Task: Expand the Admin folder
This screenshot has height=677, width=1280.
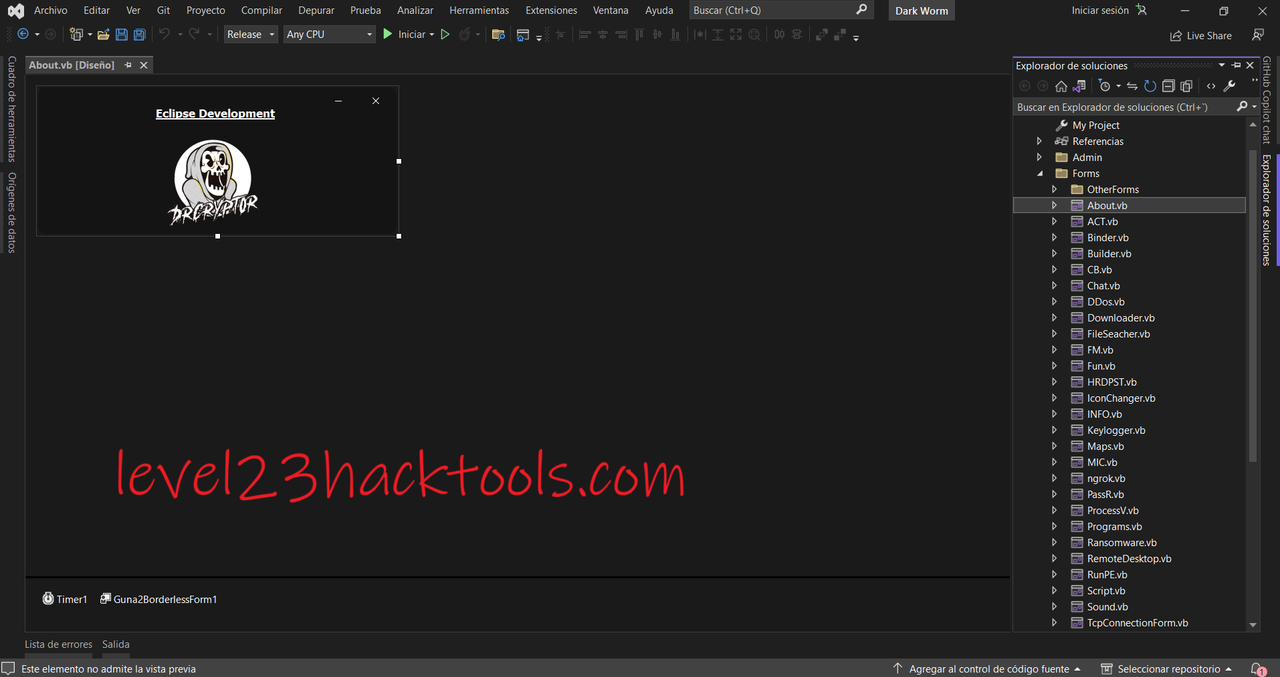Action: tap(1039, 157)
